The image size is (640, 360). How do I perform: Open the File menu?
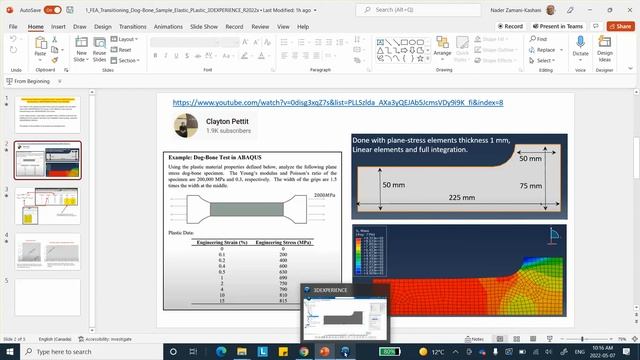pos(13,27)
